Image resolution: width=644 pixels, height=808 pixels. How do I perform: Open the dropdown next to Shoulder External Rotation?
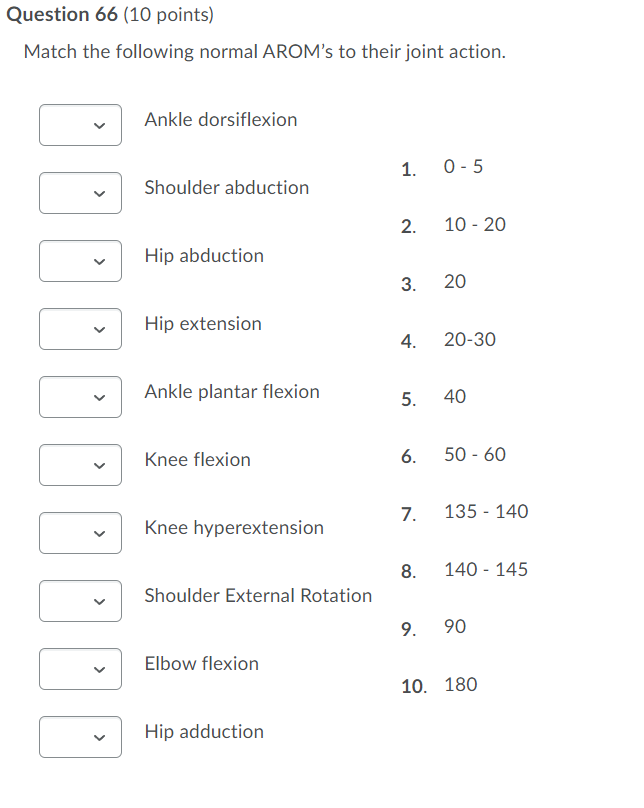(80, 601)
